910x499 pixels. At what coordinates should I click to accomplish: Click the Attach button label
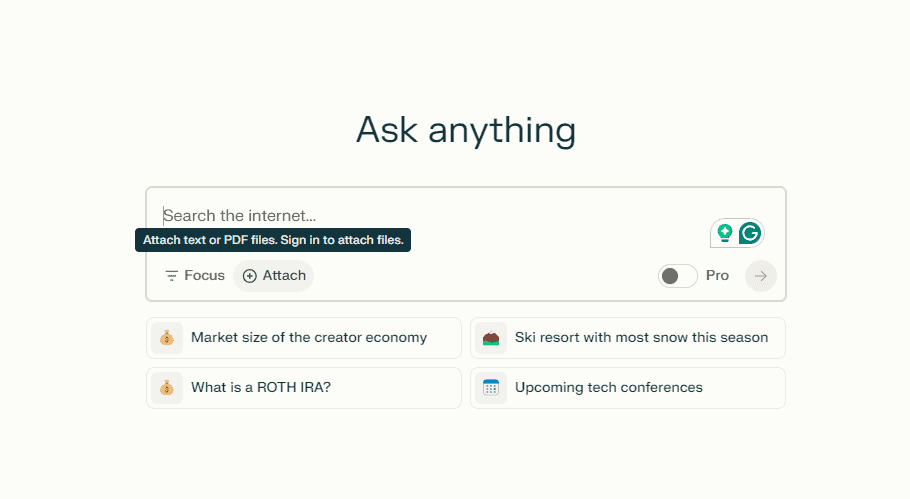click(x=284, y=276)
